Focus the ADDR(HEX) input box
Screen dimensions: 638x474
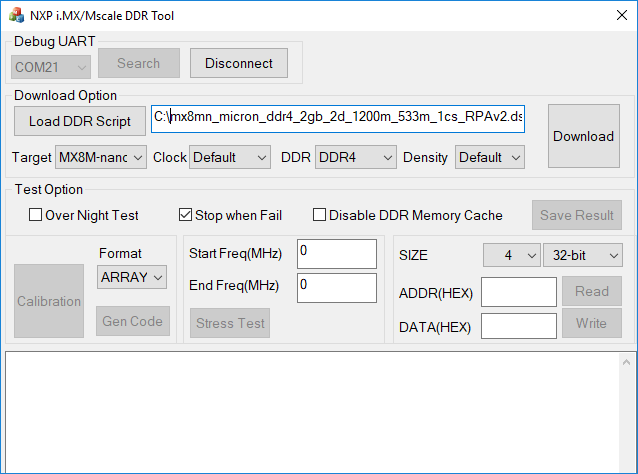pyautogui.click(x=518, y=292)
